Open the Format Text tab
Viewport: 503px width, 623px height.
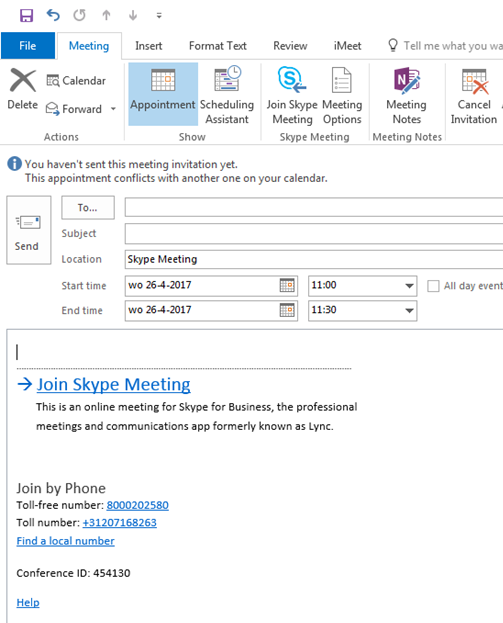pos(218,46)
